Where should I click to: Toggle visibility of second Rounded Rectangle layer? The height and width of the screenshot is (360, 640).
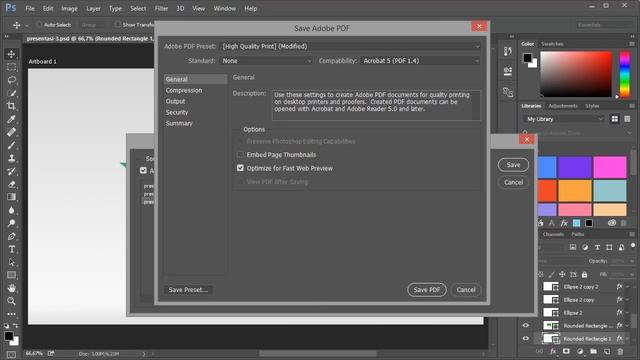(526, 325)
